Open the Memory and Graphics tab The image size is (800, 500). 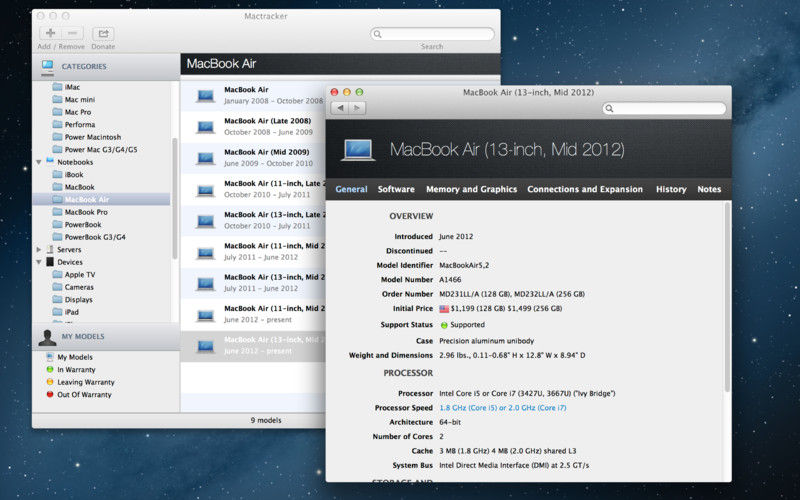[471, 189]
